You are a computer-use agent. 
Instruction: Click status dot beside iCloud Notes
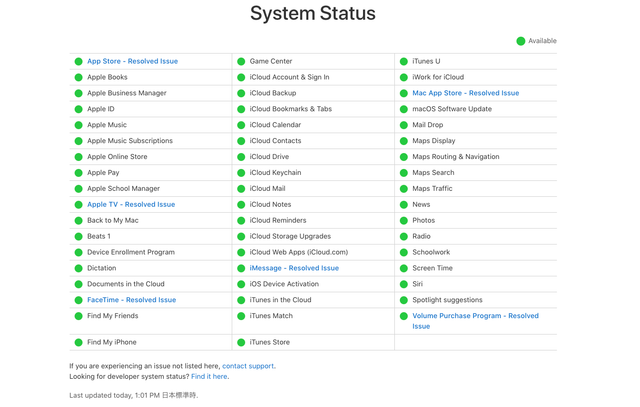241,205
